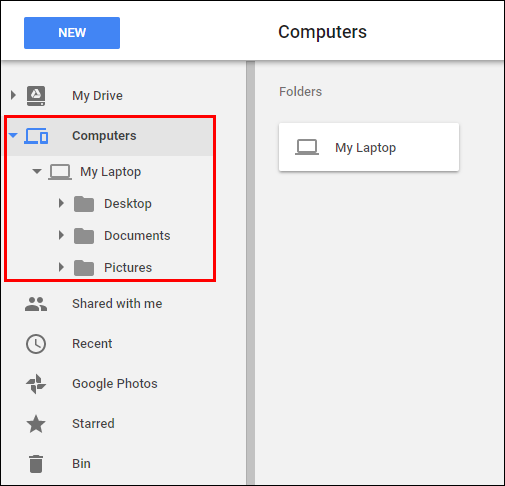The width and height of the screenshot is (505, 486).
Task: Open the Desktop folder label
Action: [x=128, y=204]
